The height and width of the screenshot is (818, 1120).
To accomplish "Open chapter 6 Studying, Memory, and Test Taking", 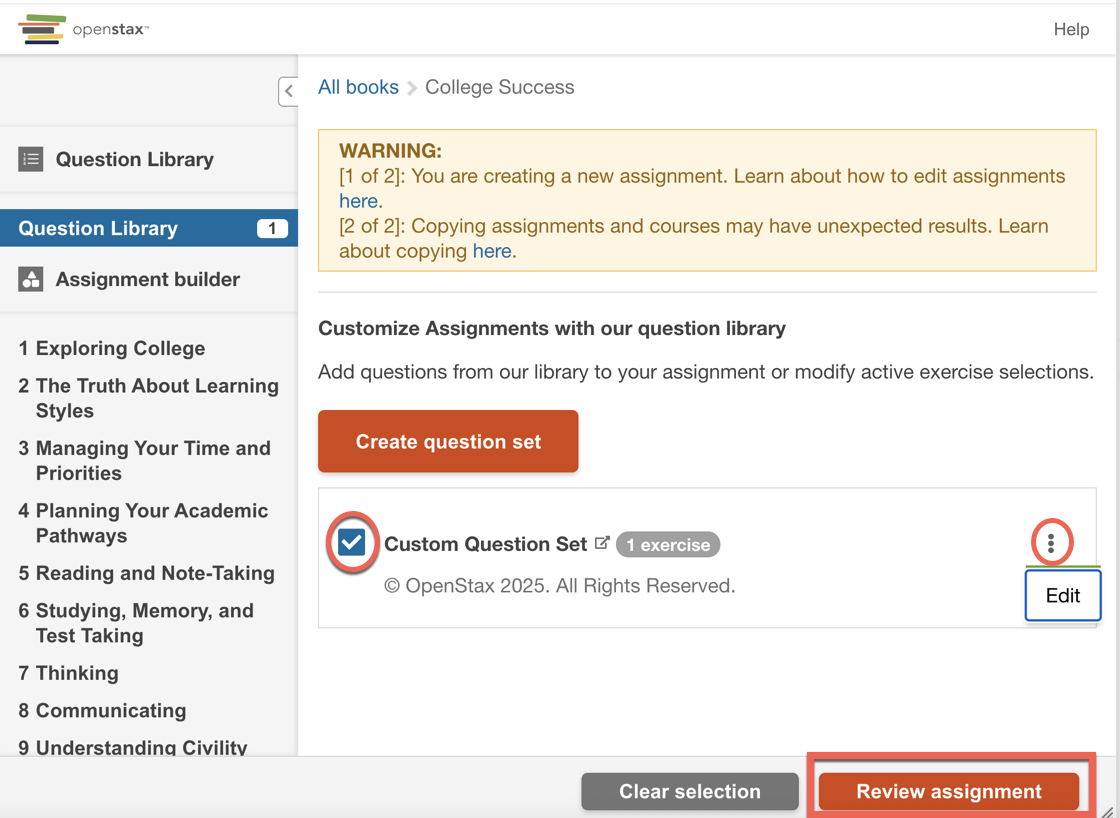I will (x=136, y=623).
